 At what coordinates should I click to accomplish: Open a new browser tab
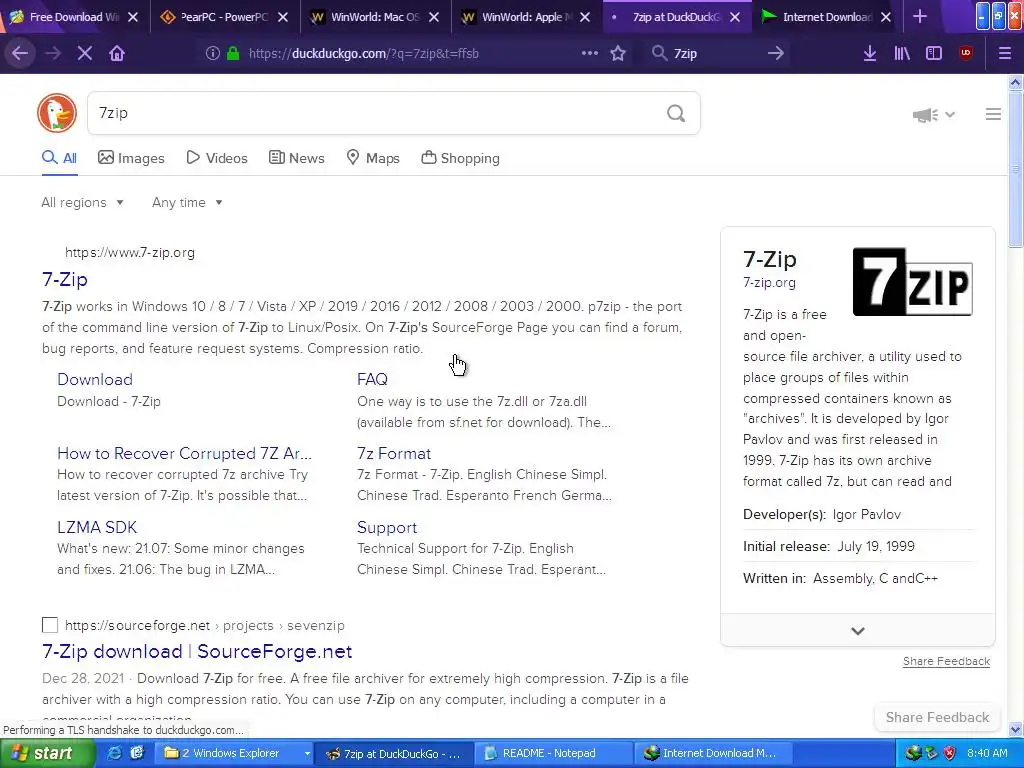tap(920, 17)
